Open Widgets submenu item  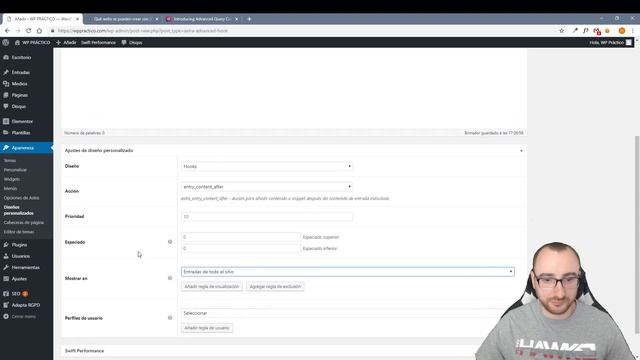click(12, 179)
